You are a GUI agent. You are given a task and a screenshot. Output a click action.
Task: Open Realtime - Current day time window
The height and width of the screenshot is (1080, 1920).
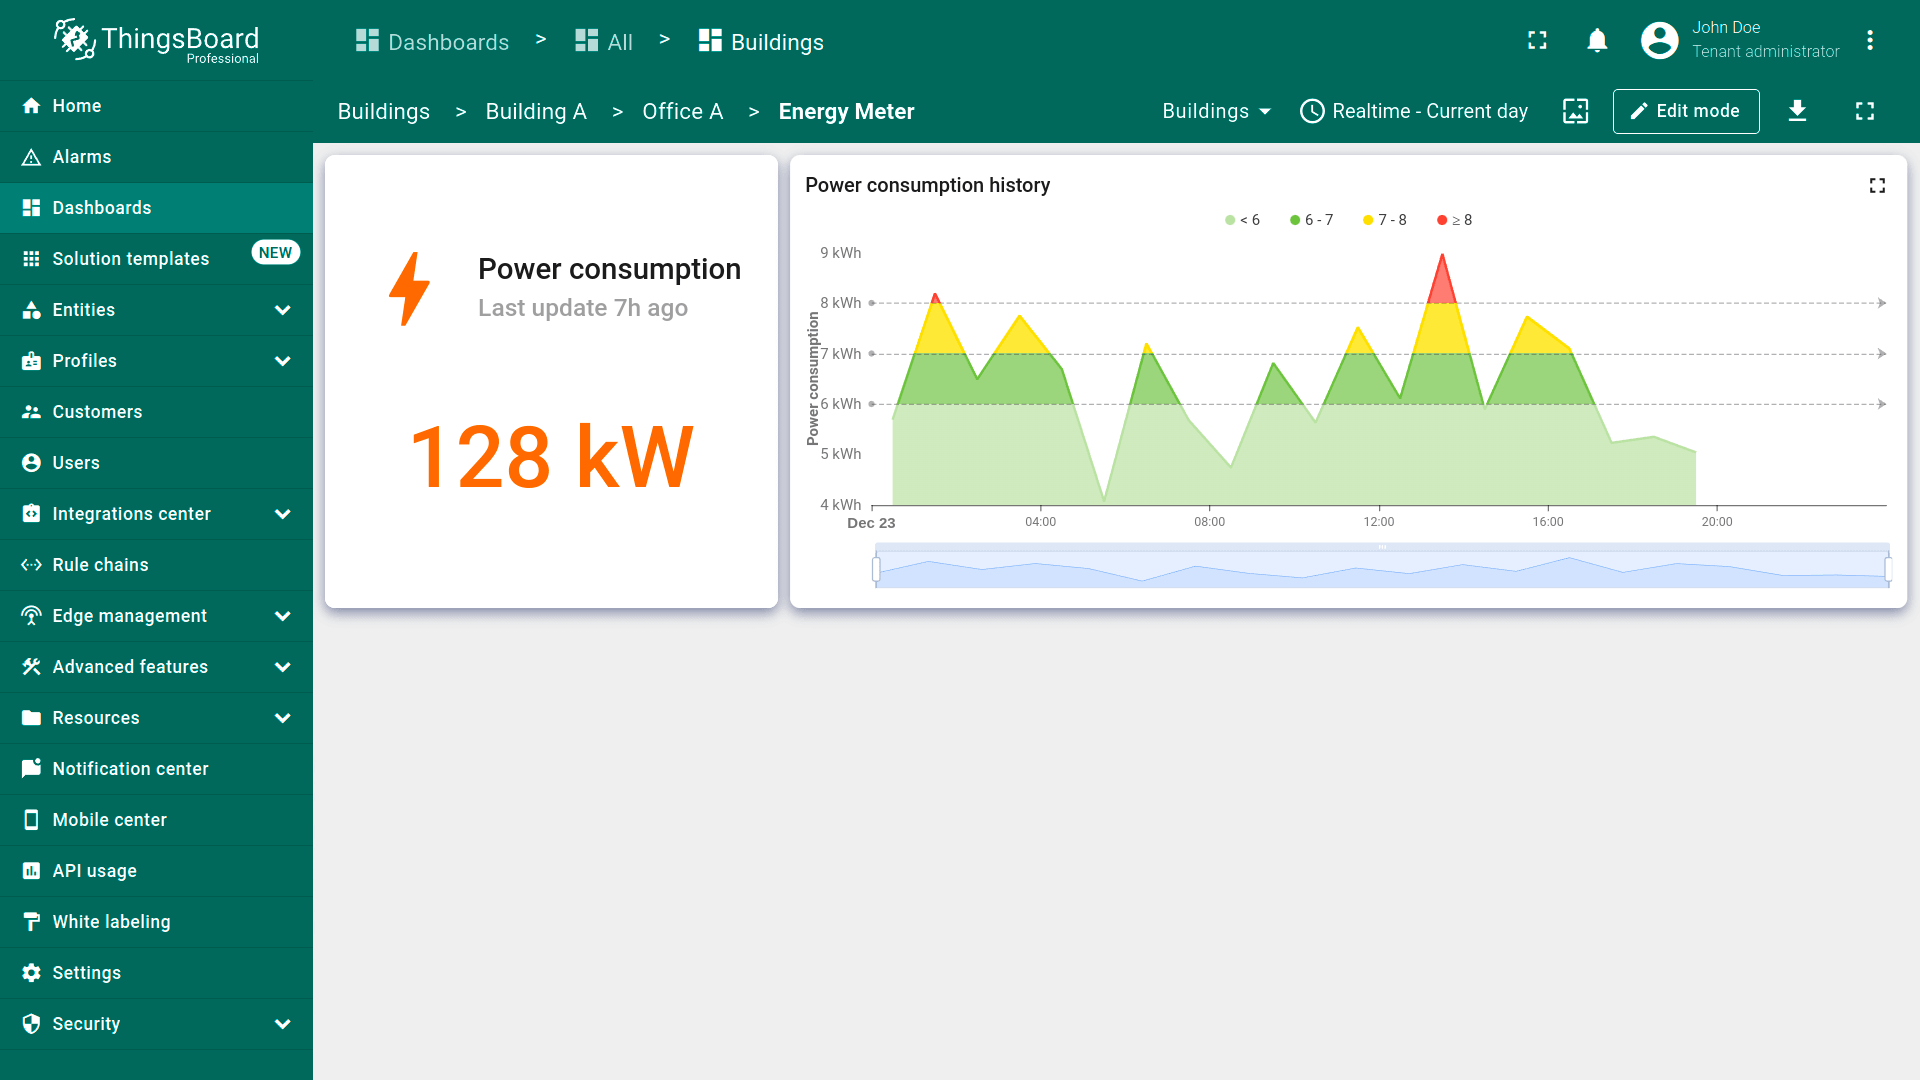pyautogui.click(x=1414, y=111)
